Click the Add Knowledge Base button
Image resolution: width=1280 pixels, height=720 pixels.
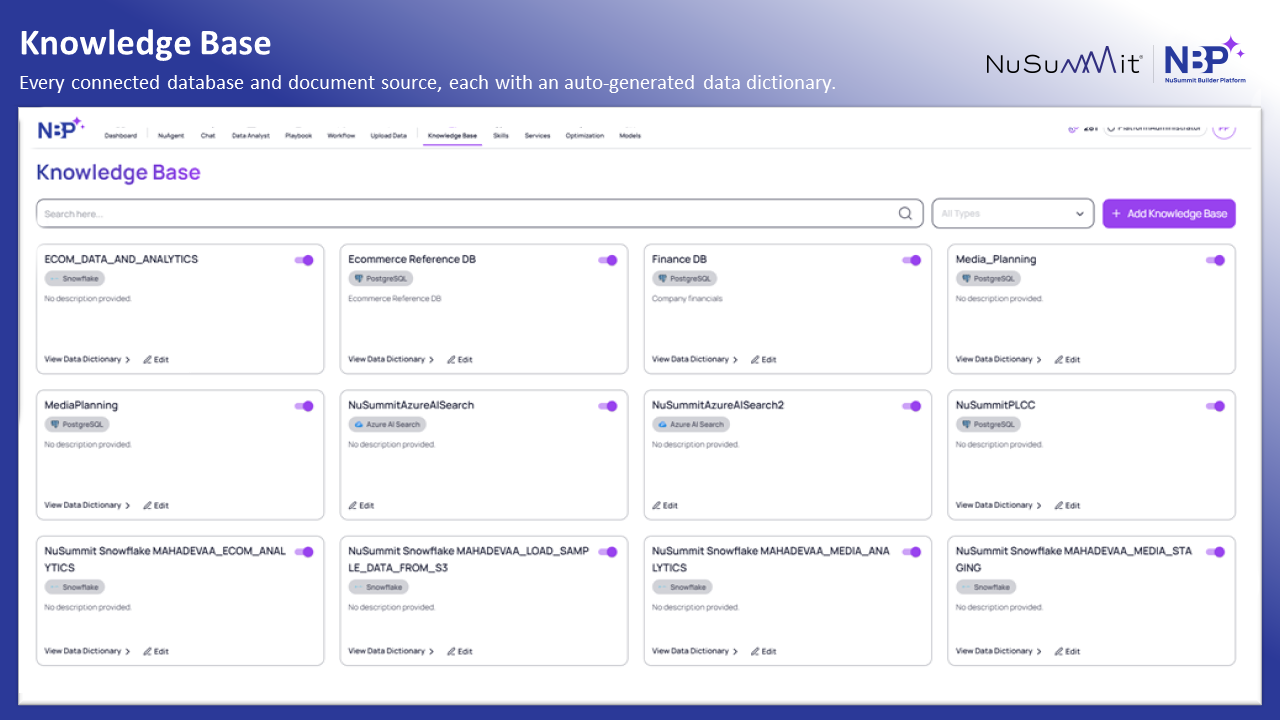pyautogui.click(x=1169, y=213)
